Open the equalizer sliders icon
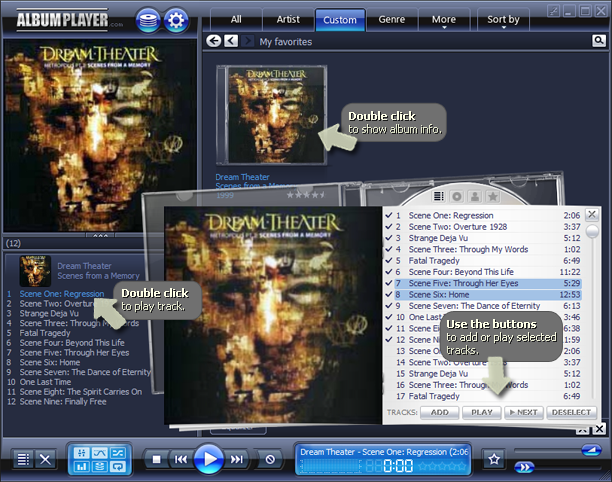The height and width of the screenshot is (482, 612). (x=82, y=453)
